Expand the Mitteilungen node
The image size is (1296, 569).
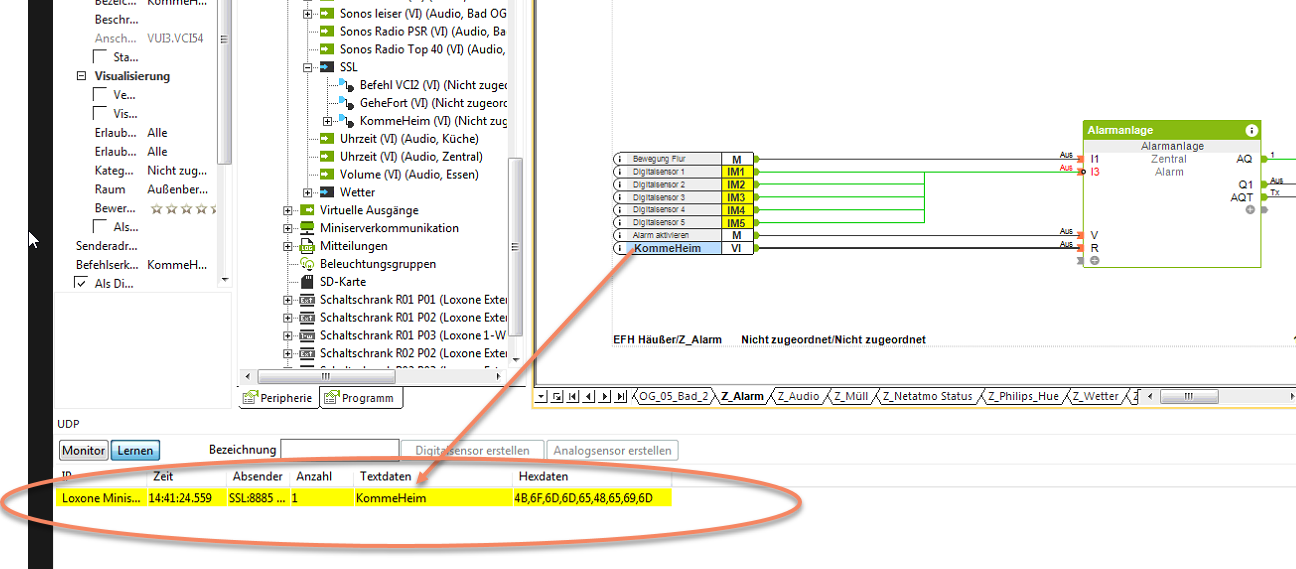click(288, 247)
